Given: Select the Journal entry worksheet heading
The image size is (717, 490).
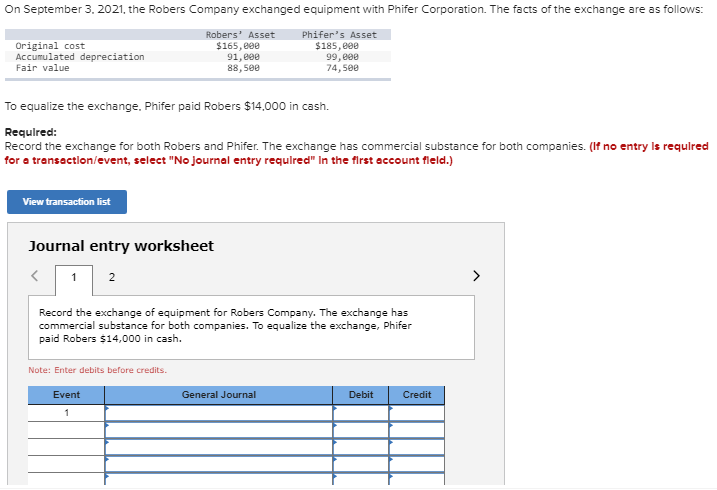Looking at the screenshot, I should click(121, 246).
